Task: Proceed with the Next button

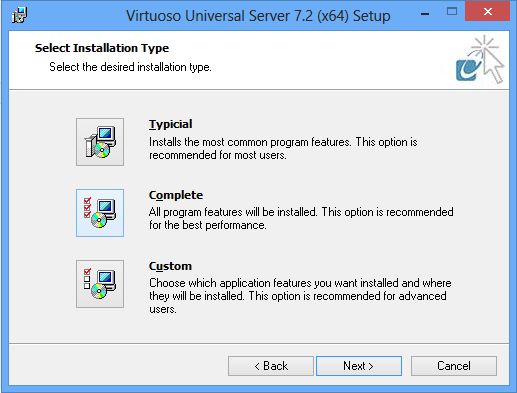Action: (359, 366)
